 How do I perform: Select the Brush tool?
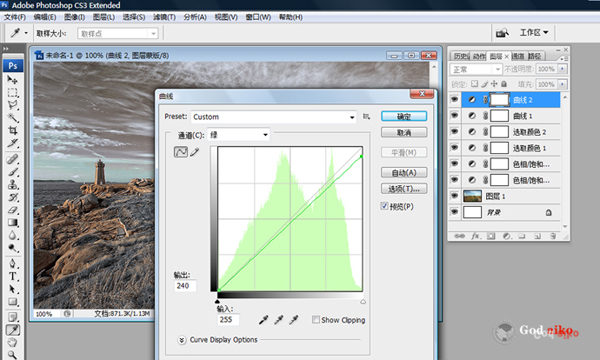pos(12,172)
